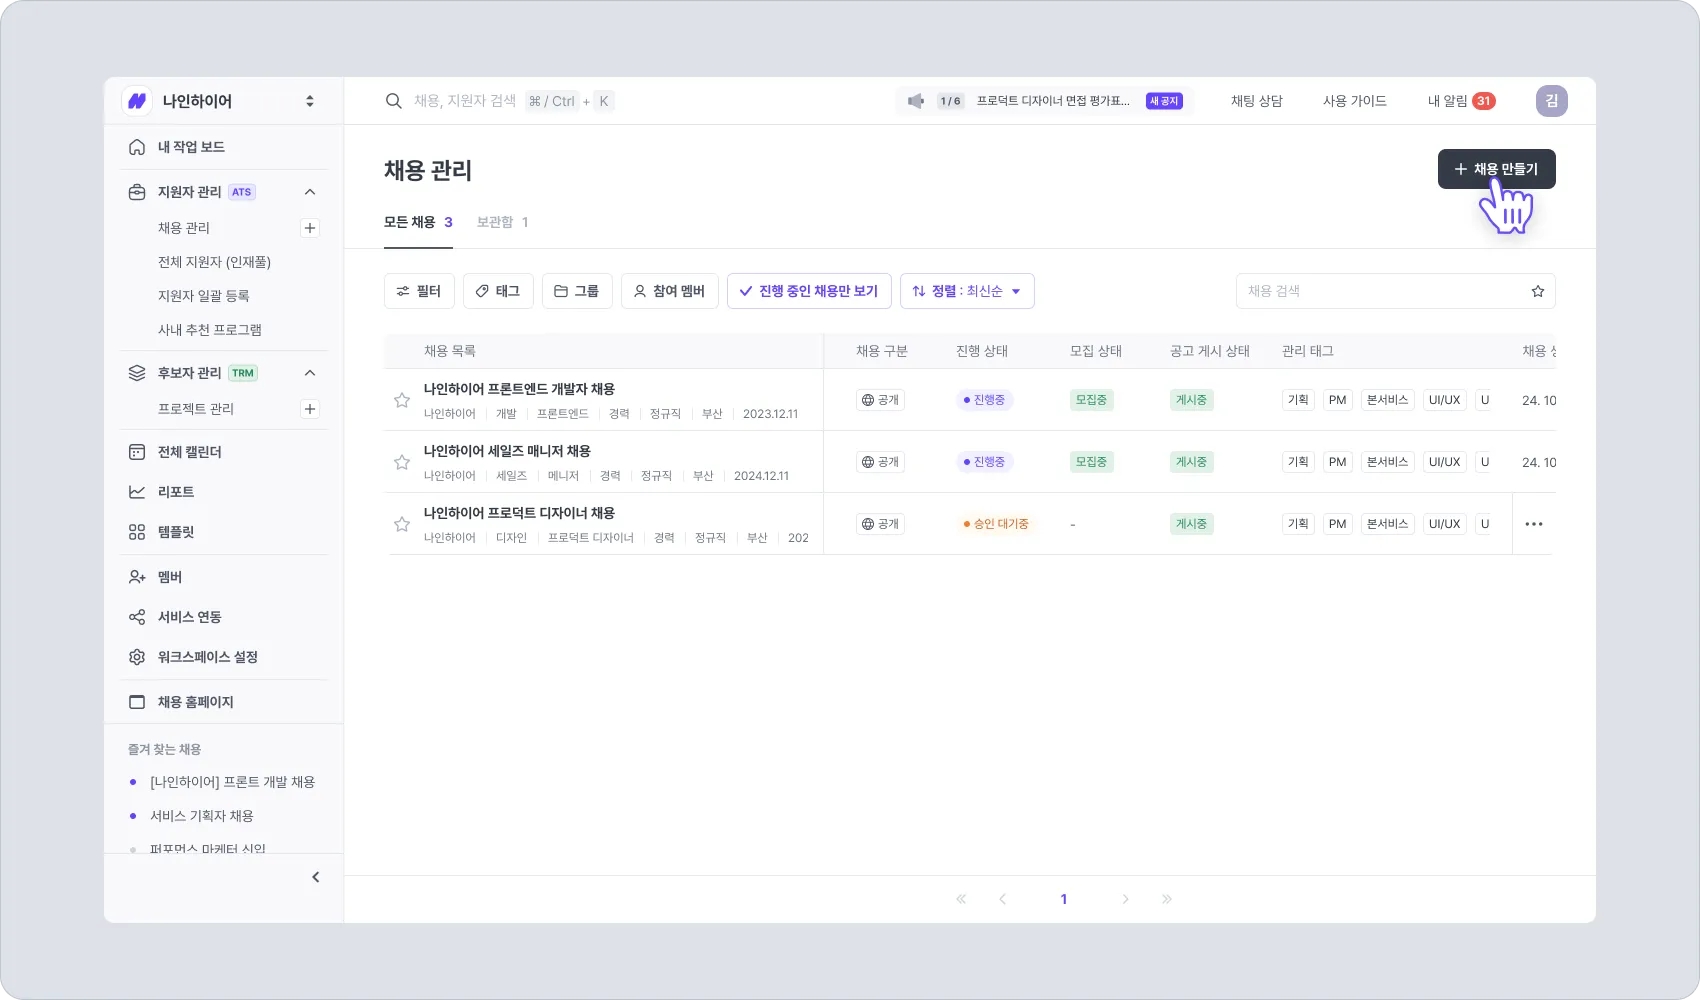The width and height of the screenshot is (1700, 1000).
Task: Favorite 프로덕트 디자이너 채용 with star
Action: 402,524
